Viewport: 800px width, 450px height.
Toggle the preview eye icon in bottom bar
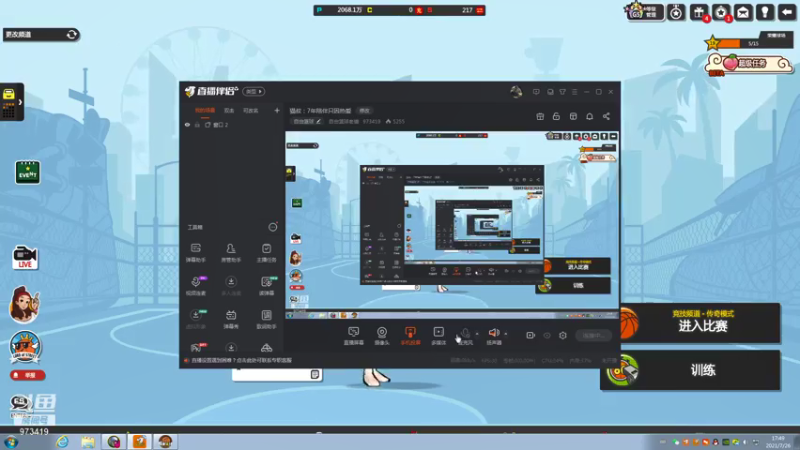point(547,335)
